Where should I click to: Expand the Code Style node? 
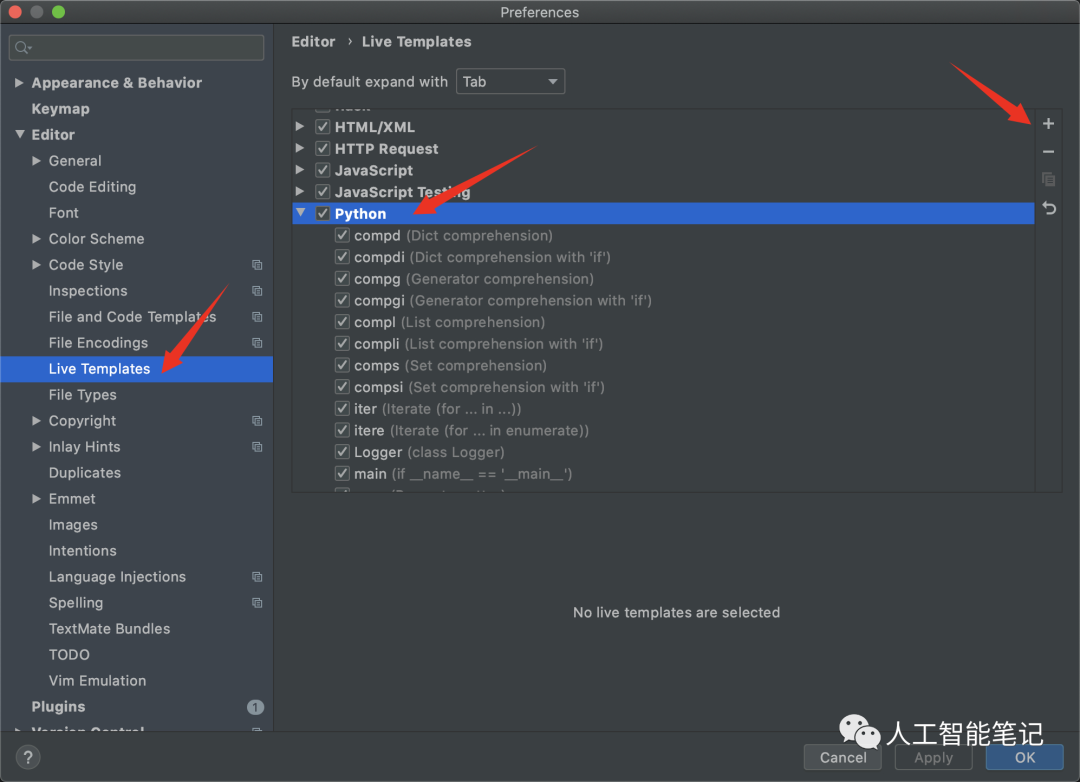(37, 265)
